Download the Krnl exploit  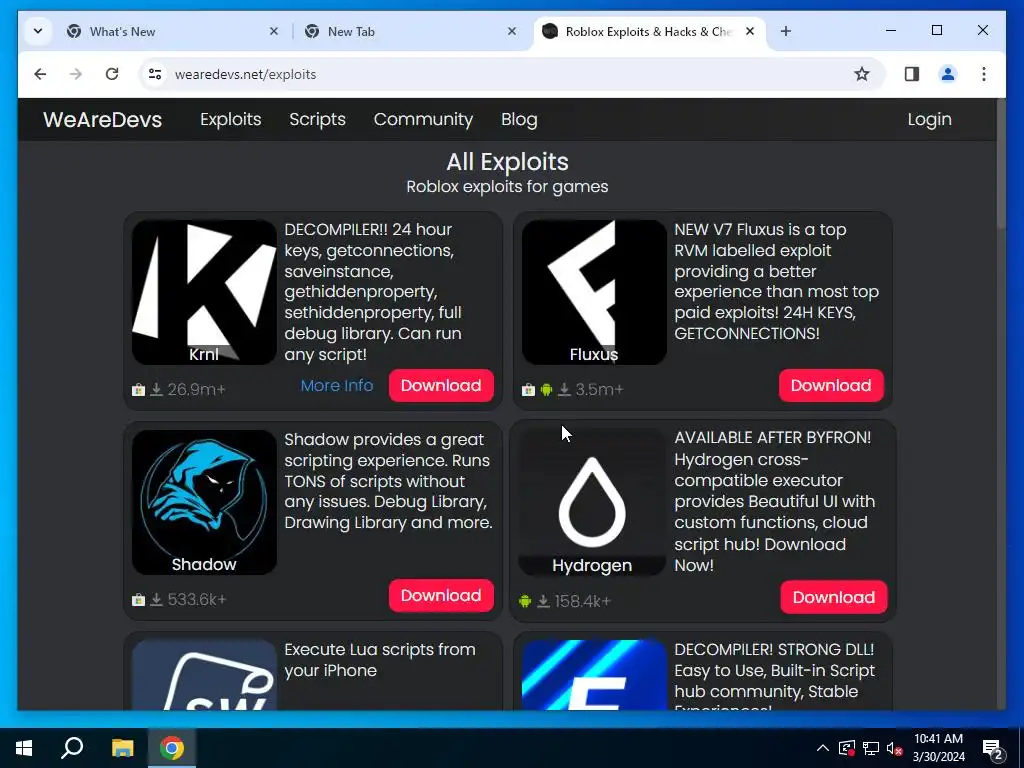pyautogui.click(x=441, y=385)
